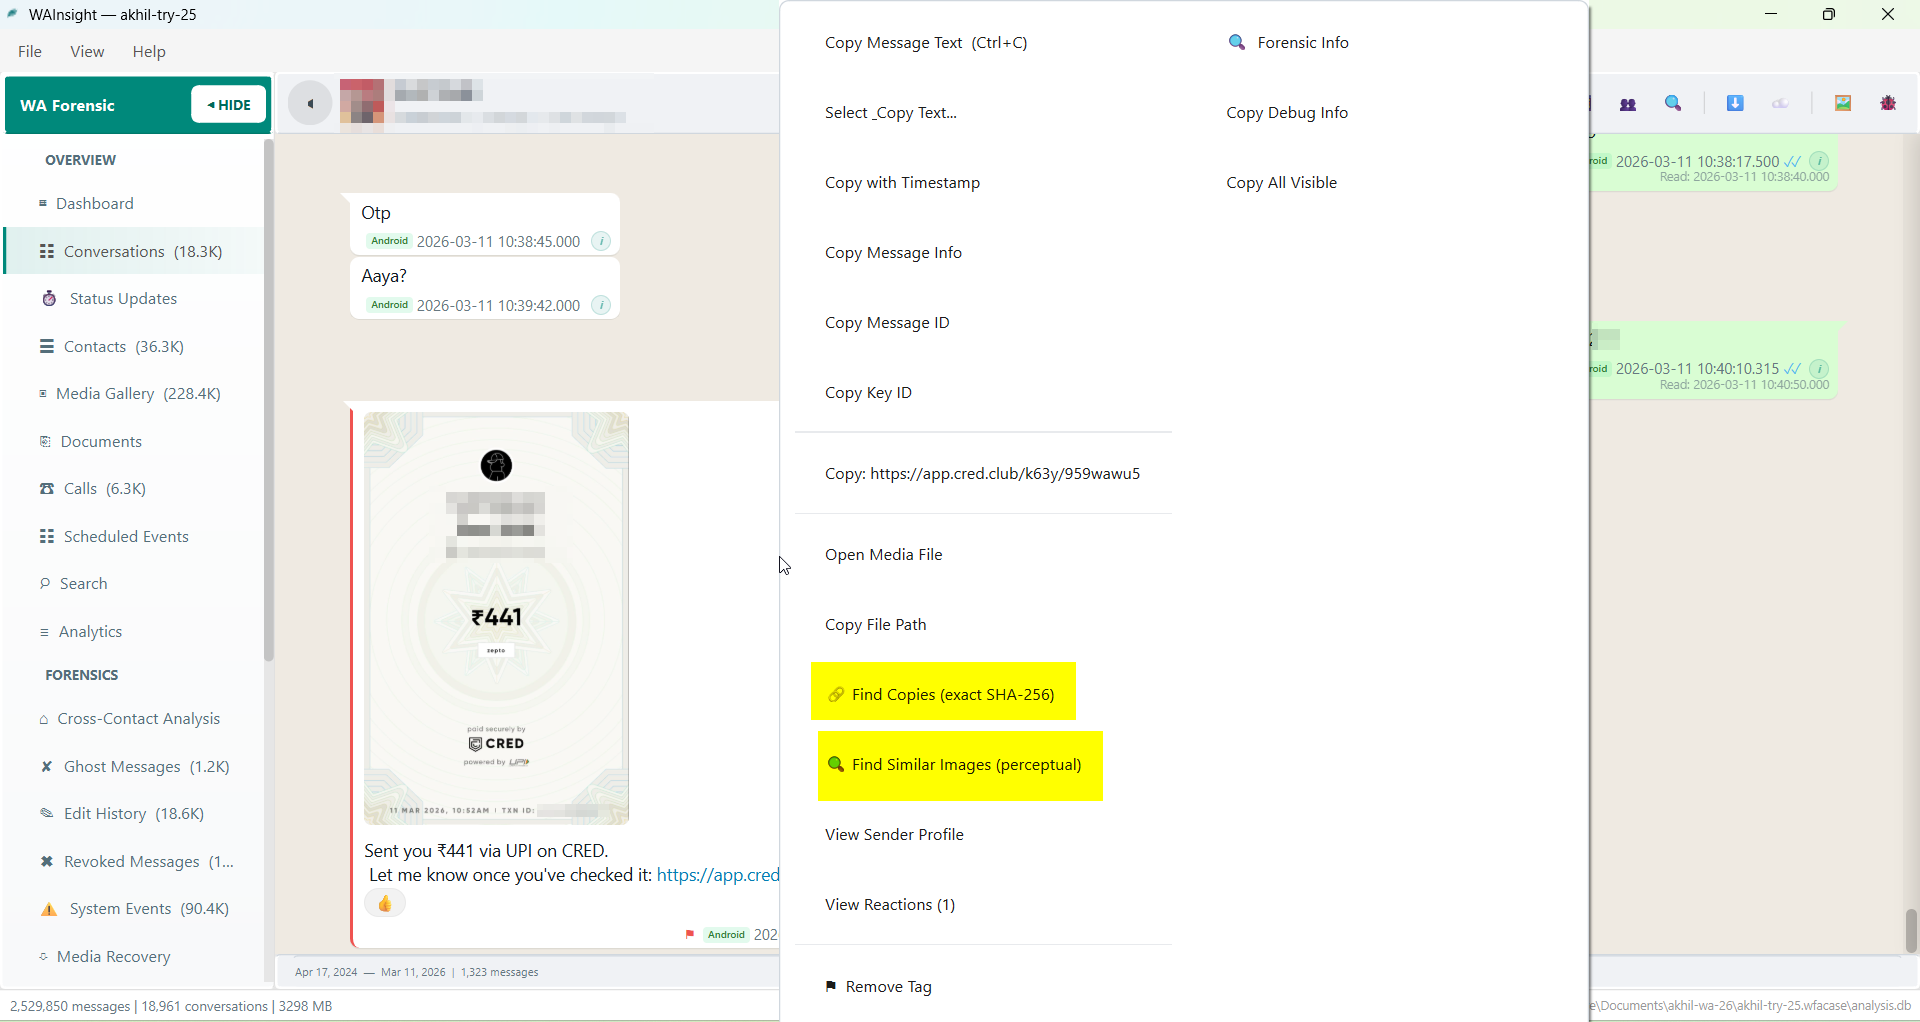Open Documents in sidebar

click(x=134, y=441)
